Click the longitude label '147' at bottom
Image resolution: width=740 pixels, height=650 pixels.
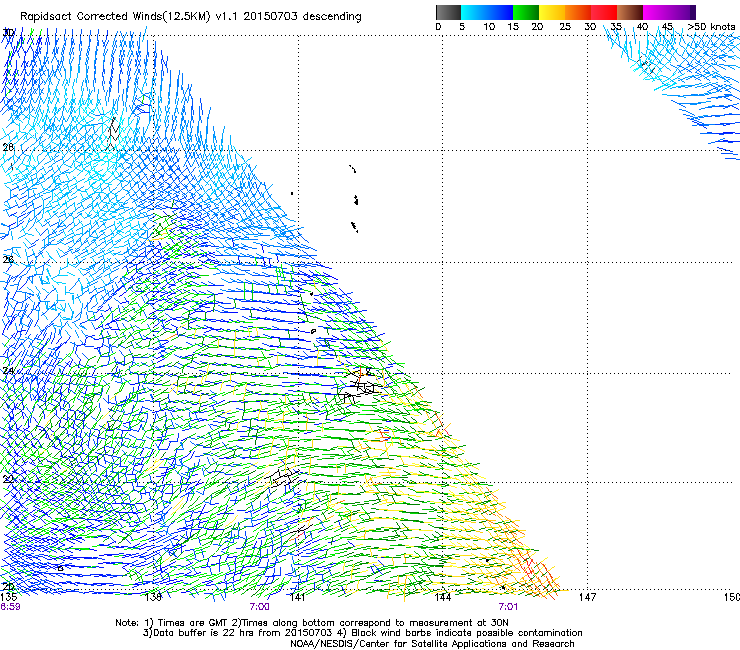click(x=587, y=598)
